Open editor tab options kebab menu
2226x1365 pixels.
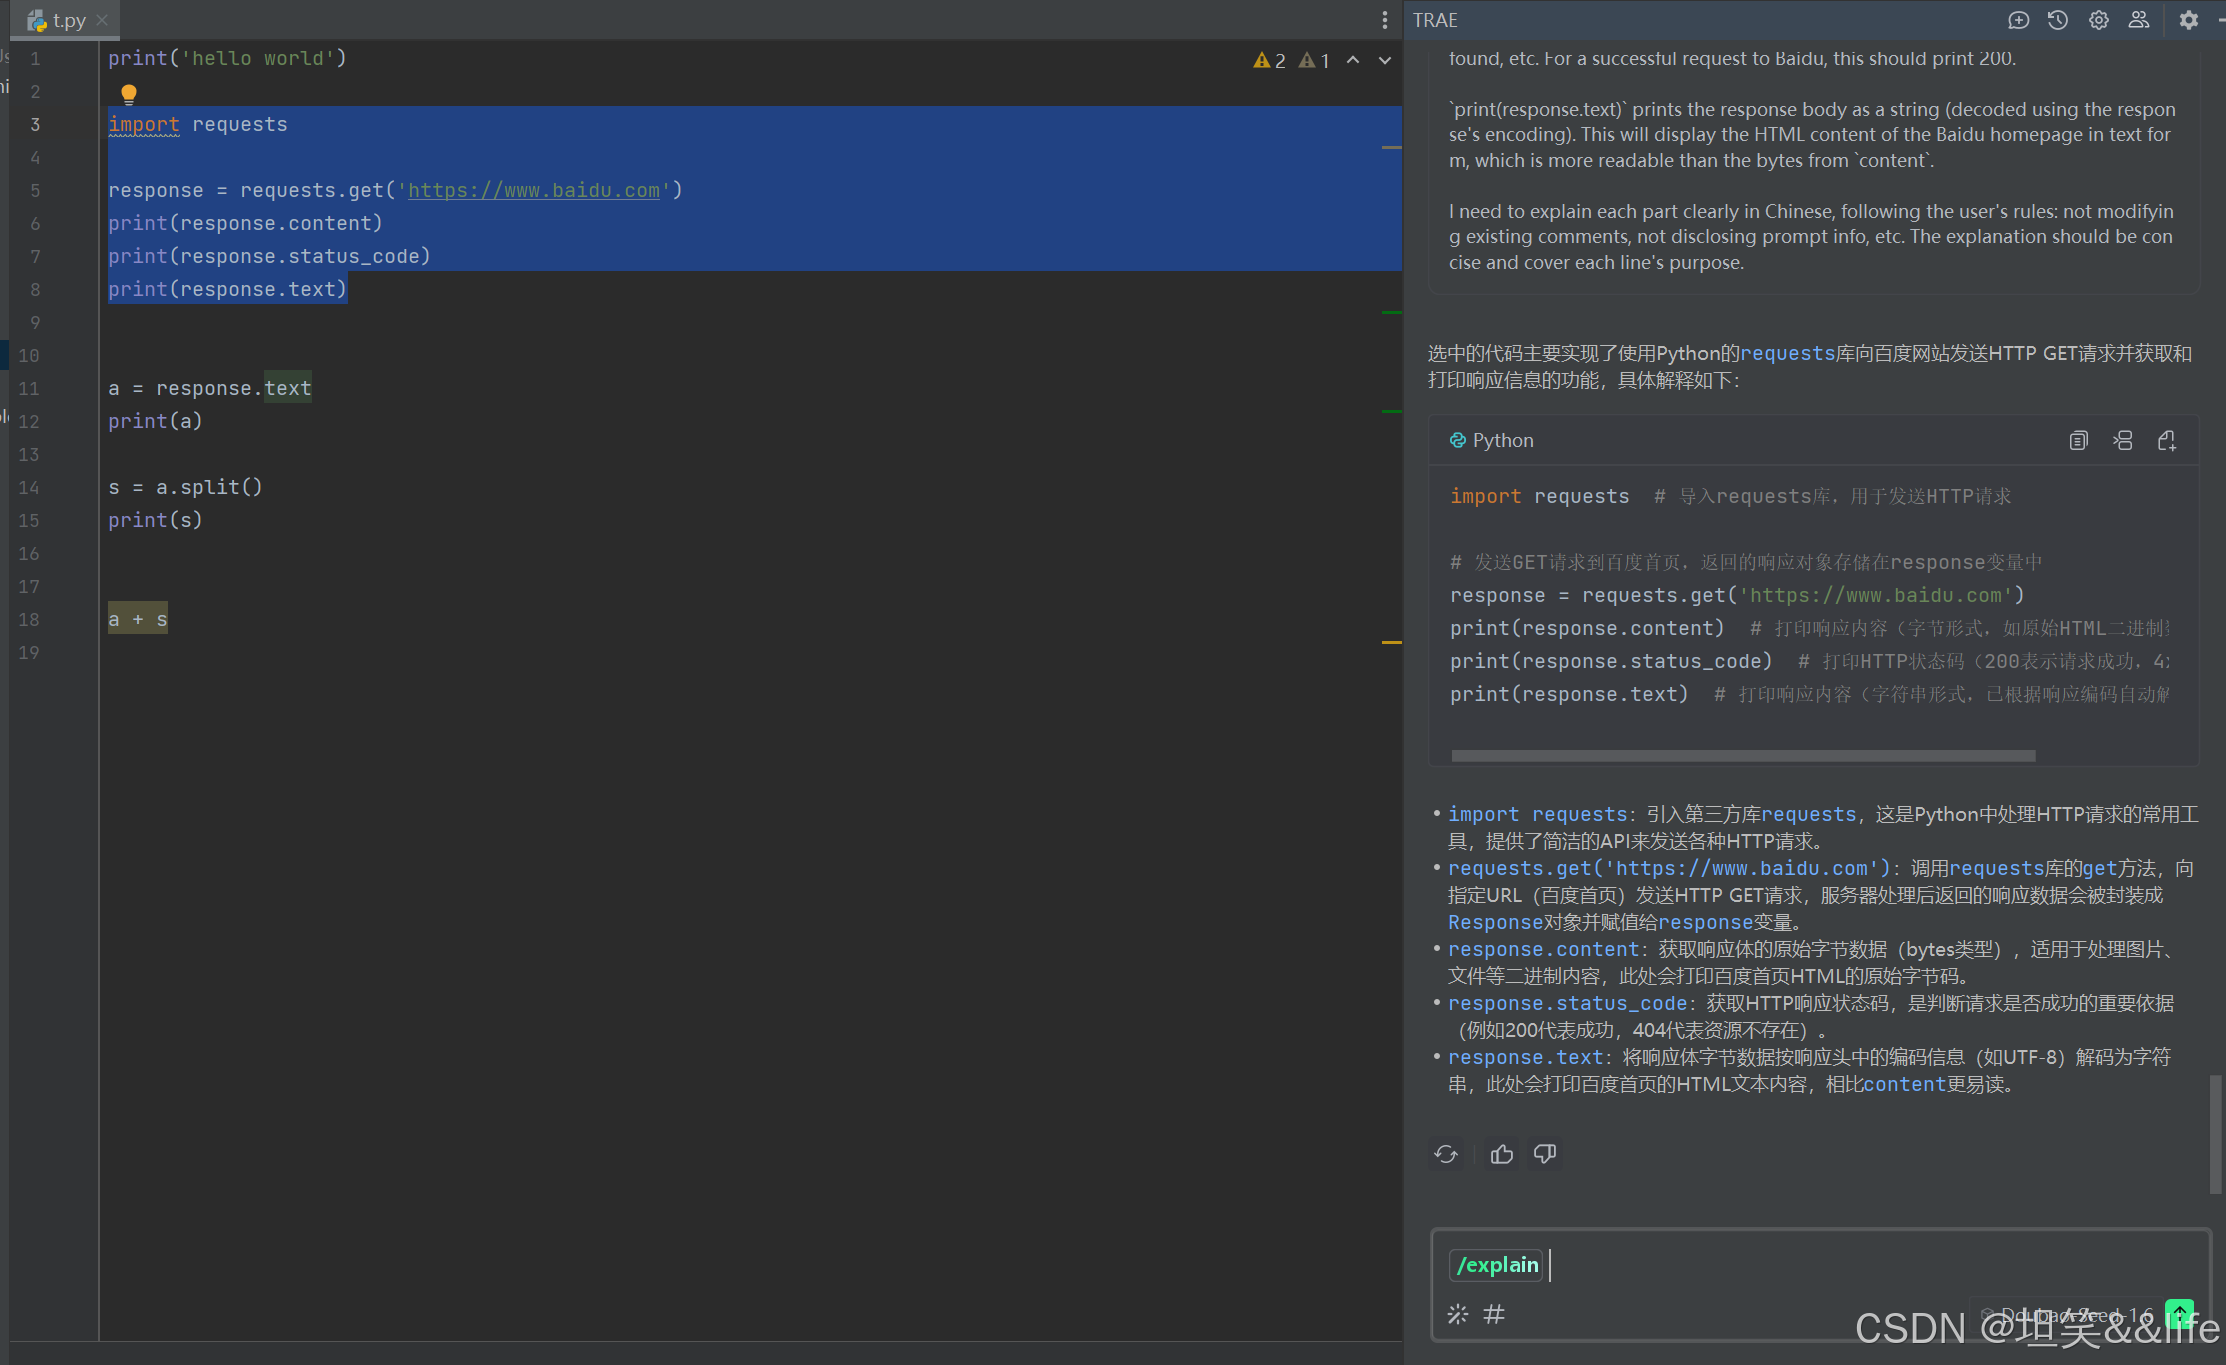coord(1385,20)
